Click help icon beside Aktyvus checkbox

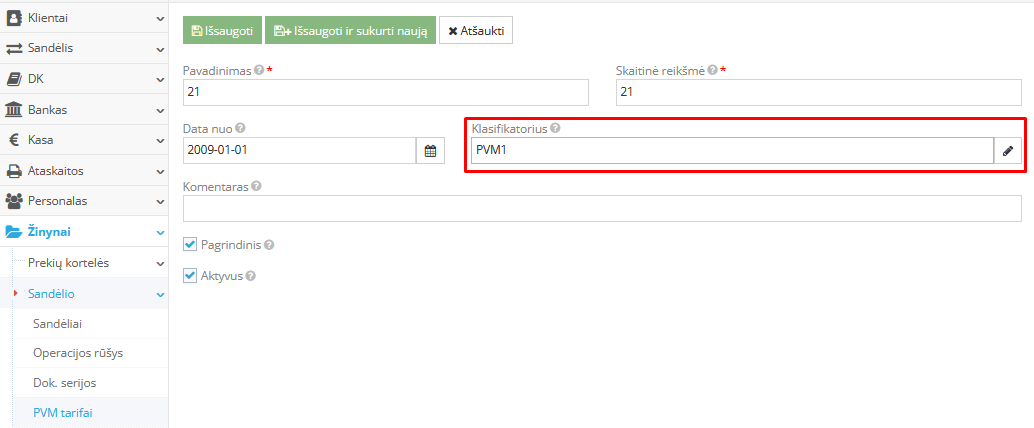250,276
